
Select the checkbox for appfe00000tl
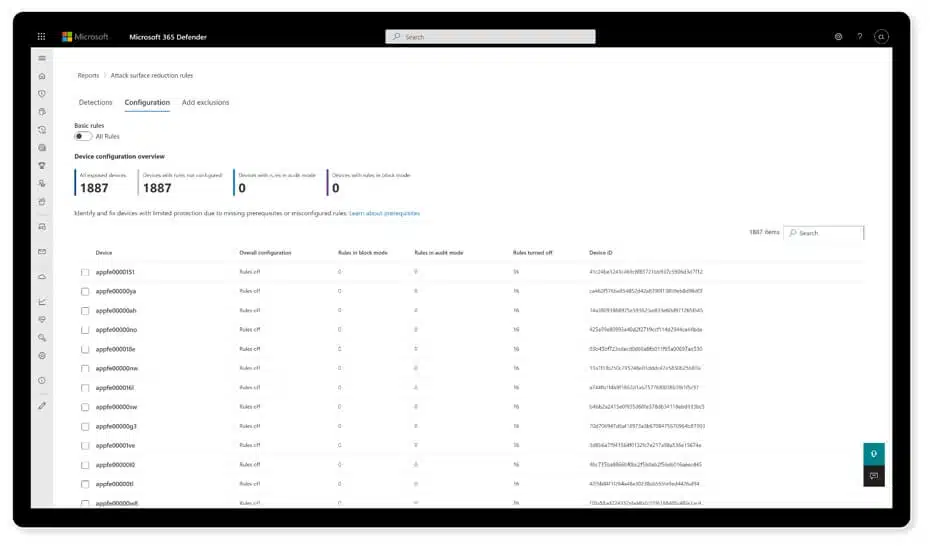(85, 484)
